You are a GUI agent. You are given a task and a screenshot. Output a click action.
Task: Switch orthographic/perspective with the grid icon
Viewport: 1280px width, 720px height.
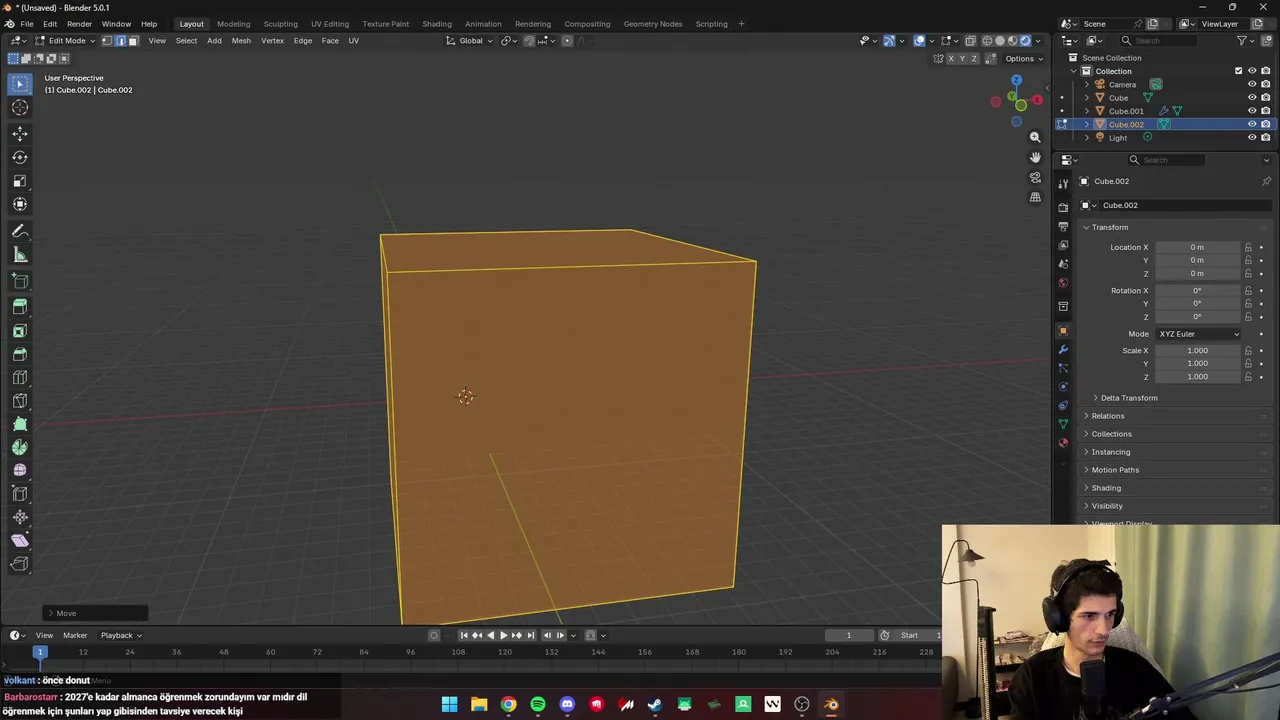(x=1035, y=197)
